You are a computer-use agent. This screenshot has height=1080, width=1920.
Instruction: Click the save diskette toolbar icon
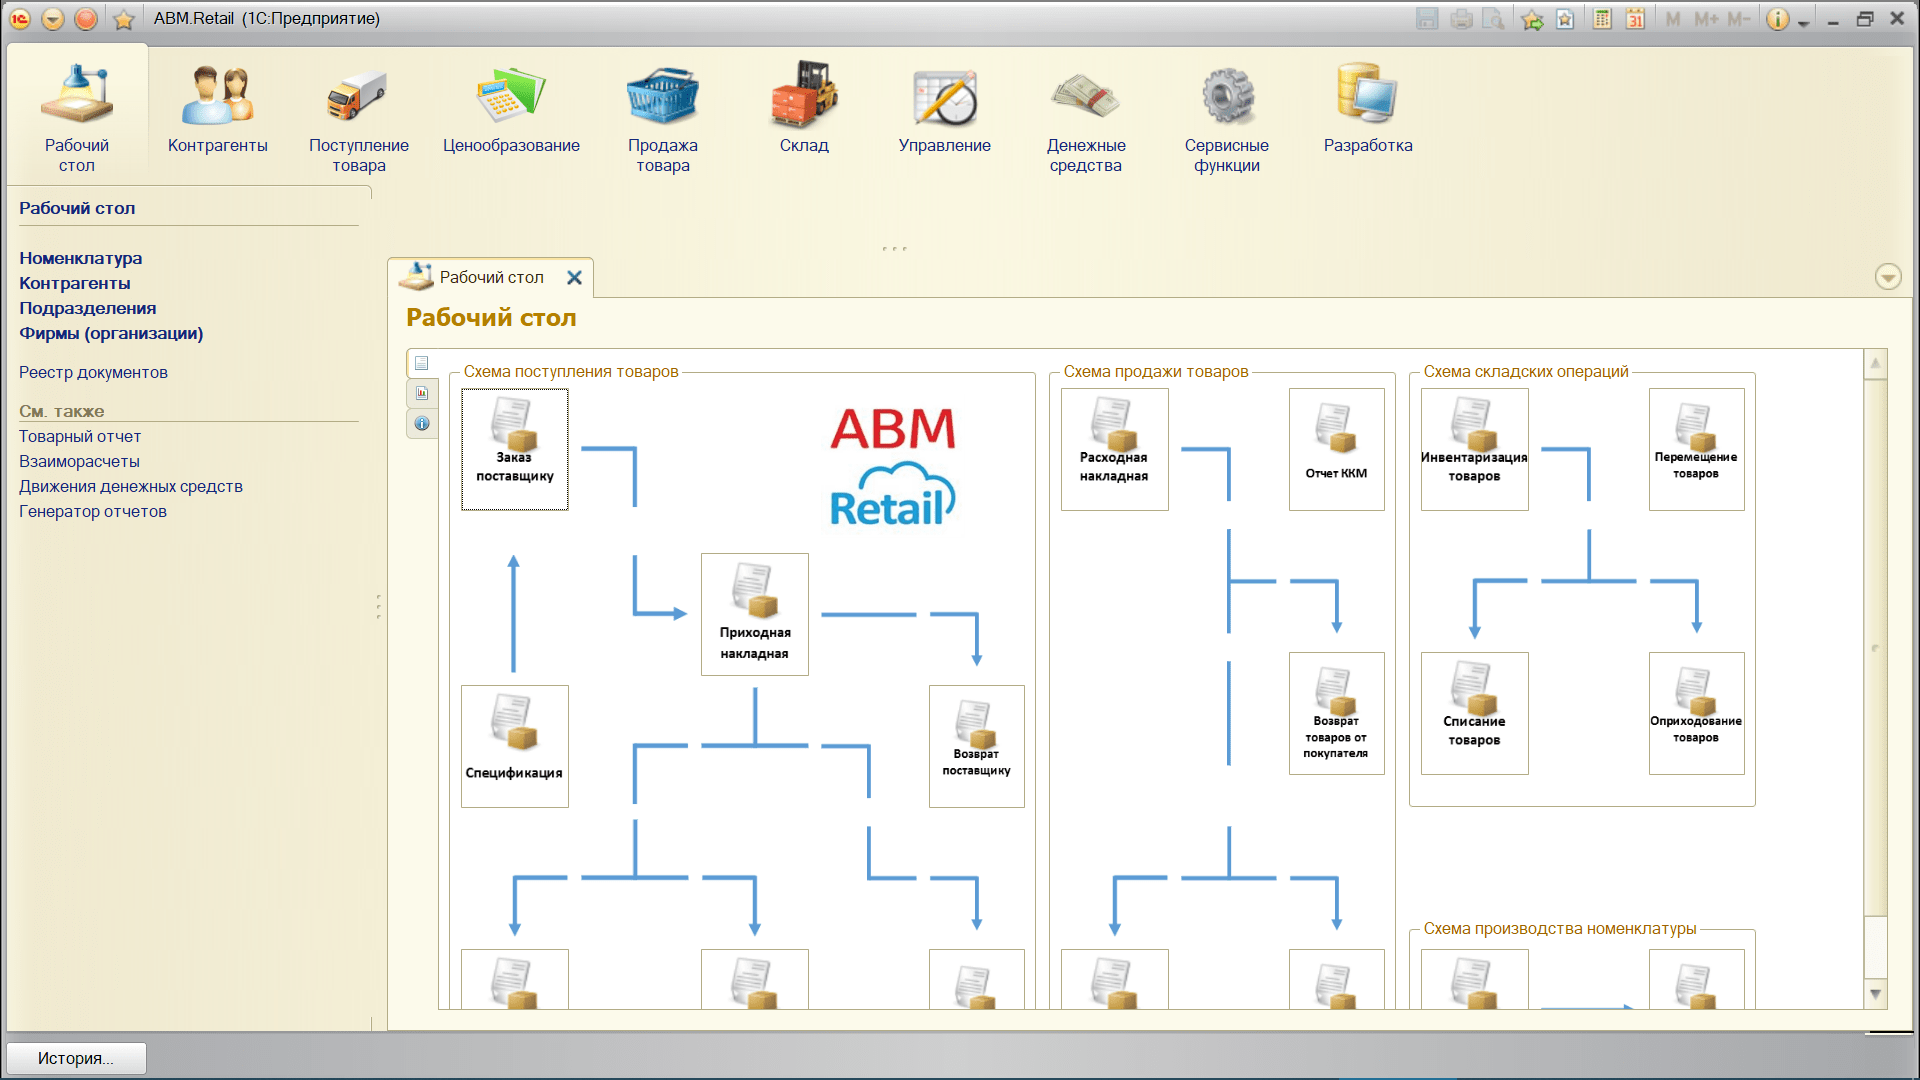[x=1427, y=19]
